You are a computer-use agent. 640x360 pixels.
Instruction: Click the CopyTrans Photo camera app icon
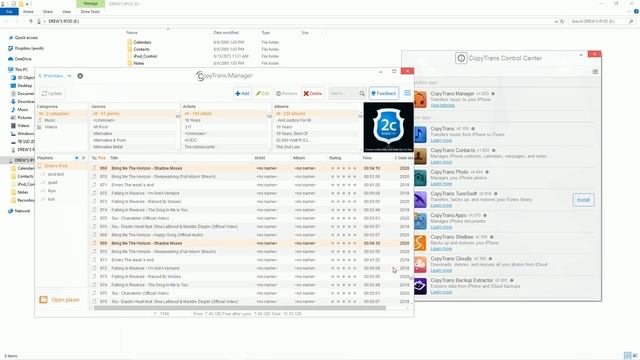click(420, 178)
